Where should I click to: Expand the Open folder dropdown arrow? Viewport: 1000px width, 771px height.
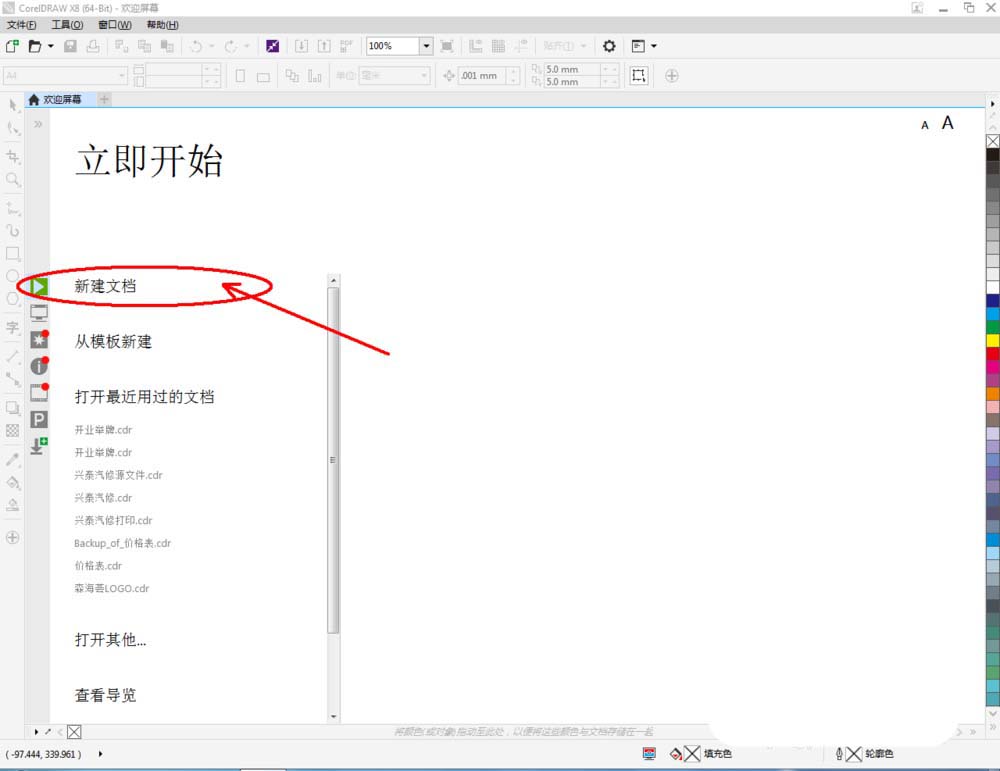tap(51, 46)
